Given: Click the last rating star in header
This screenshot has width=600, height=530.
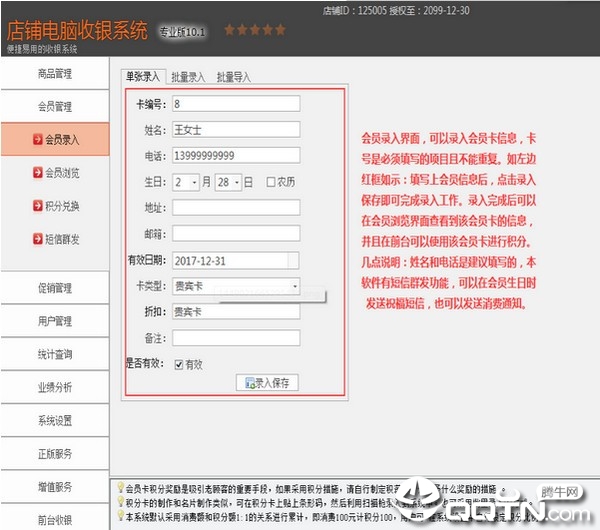Looking at the screenshot, I should (x=280, y=29).
